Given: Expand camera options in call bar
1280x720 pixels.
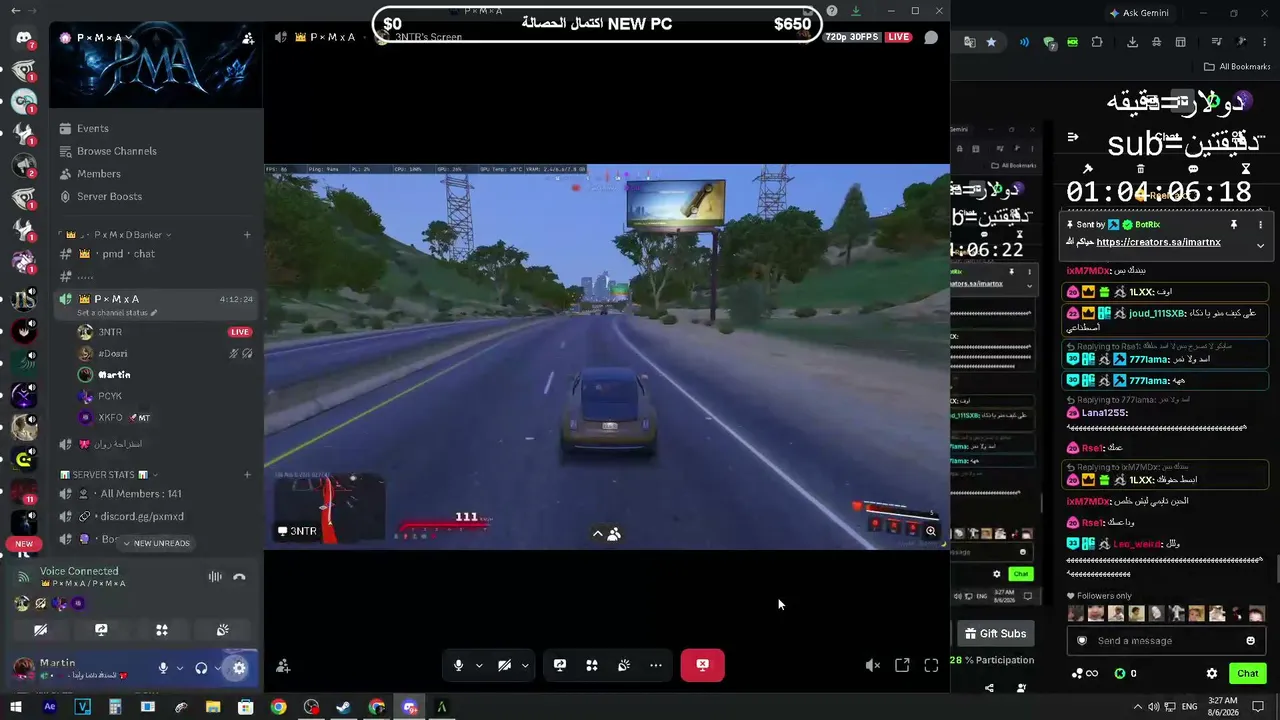Looking at the screenshot, I should pos(525,666).
